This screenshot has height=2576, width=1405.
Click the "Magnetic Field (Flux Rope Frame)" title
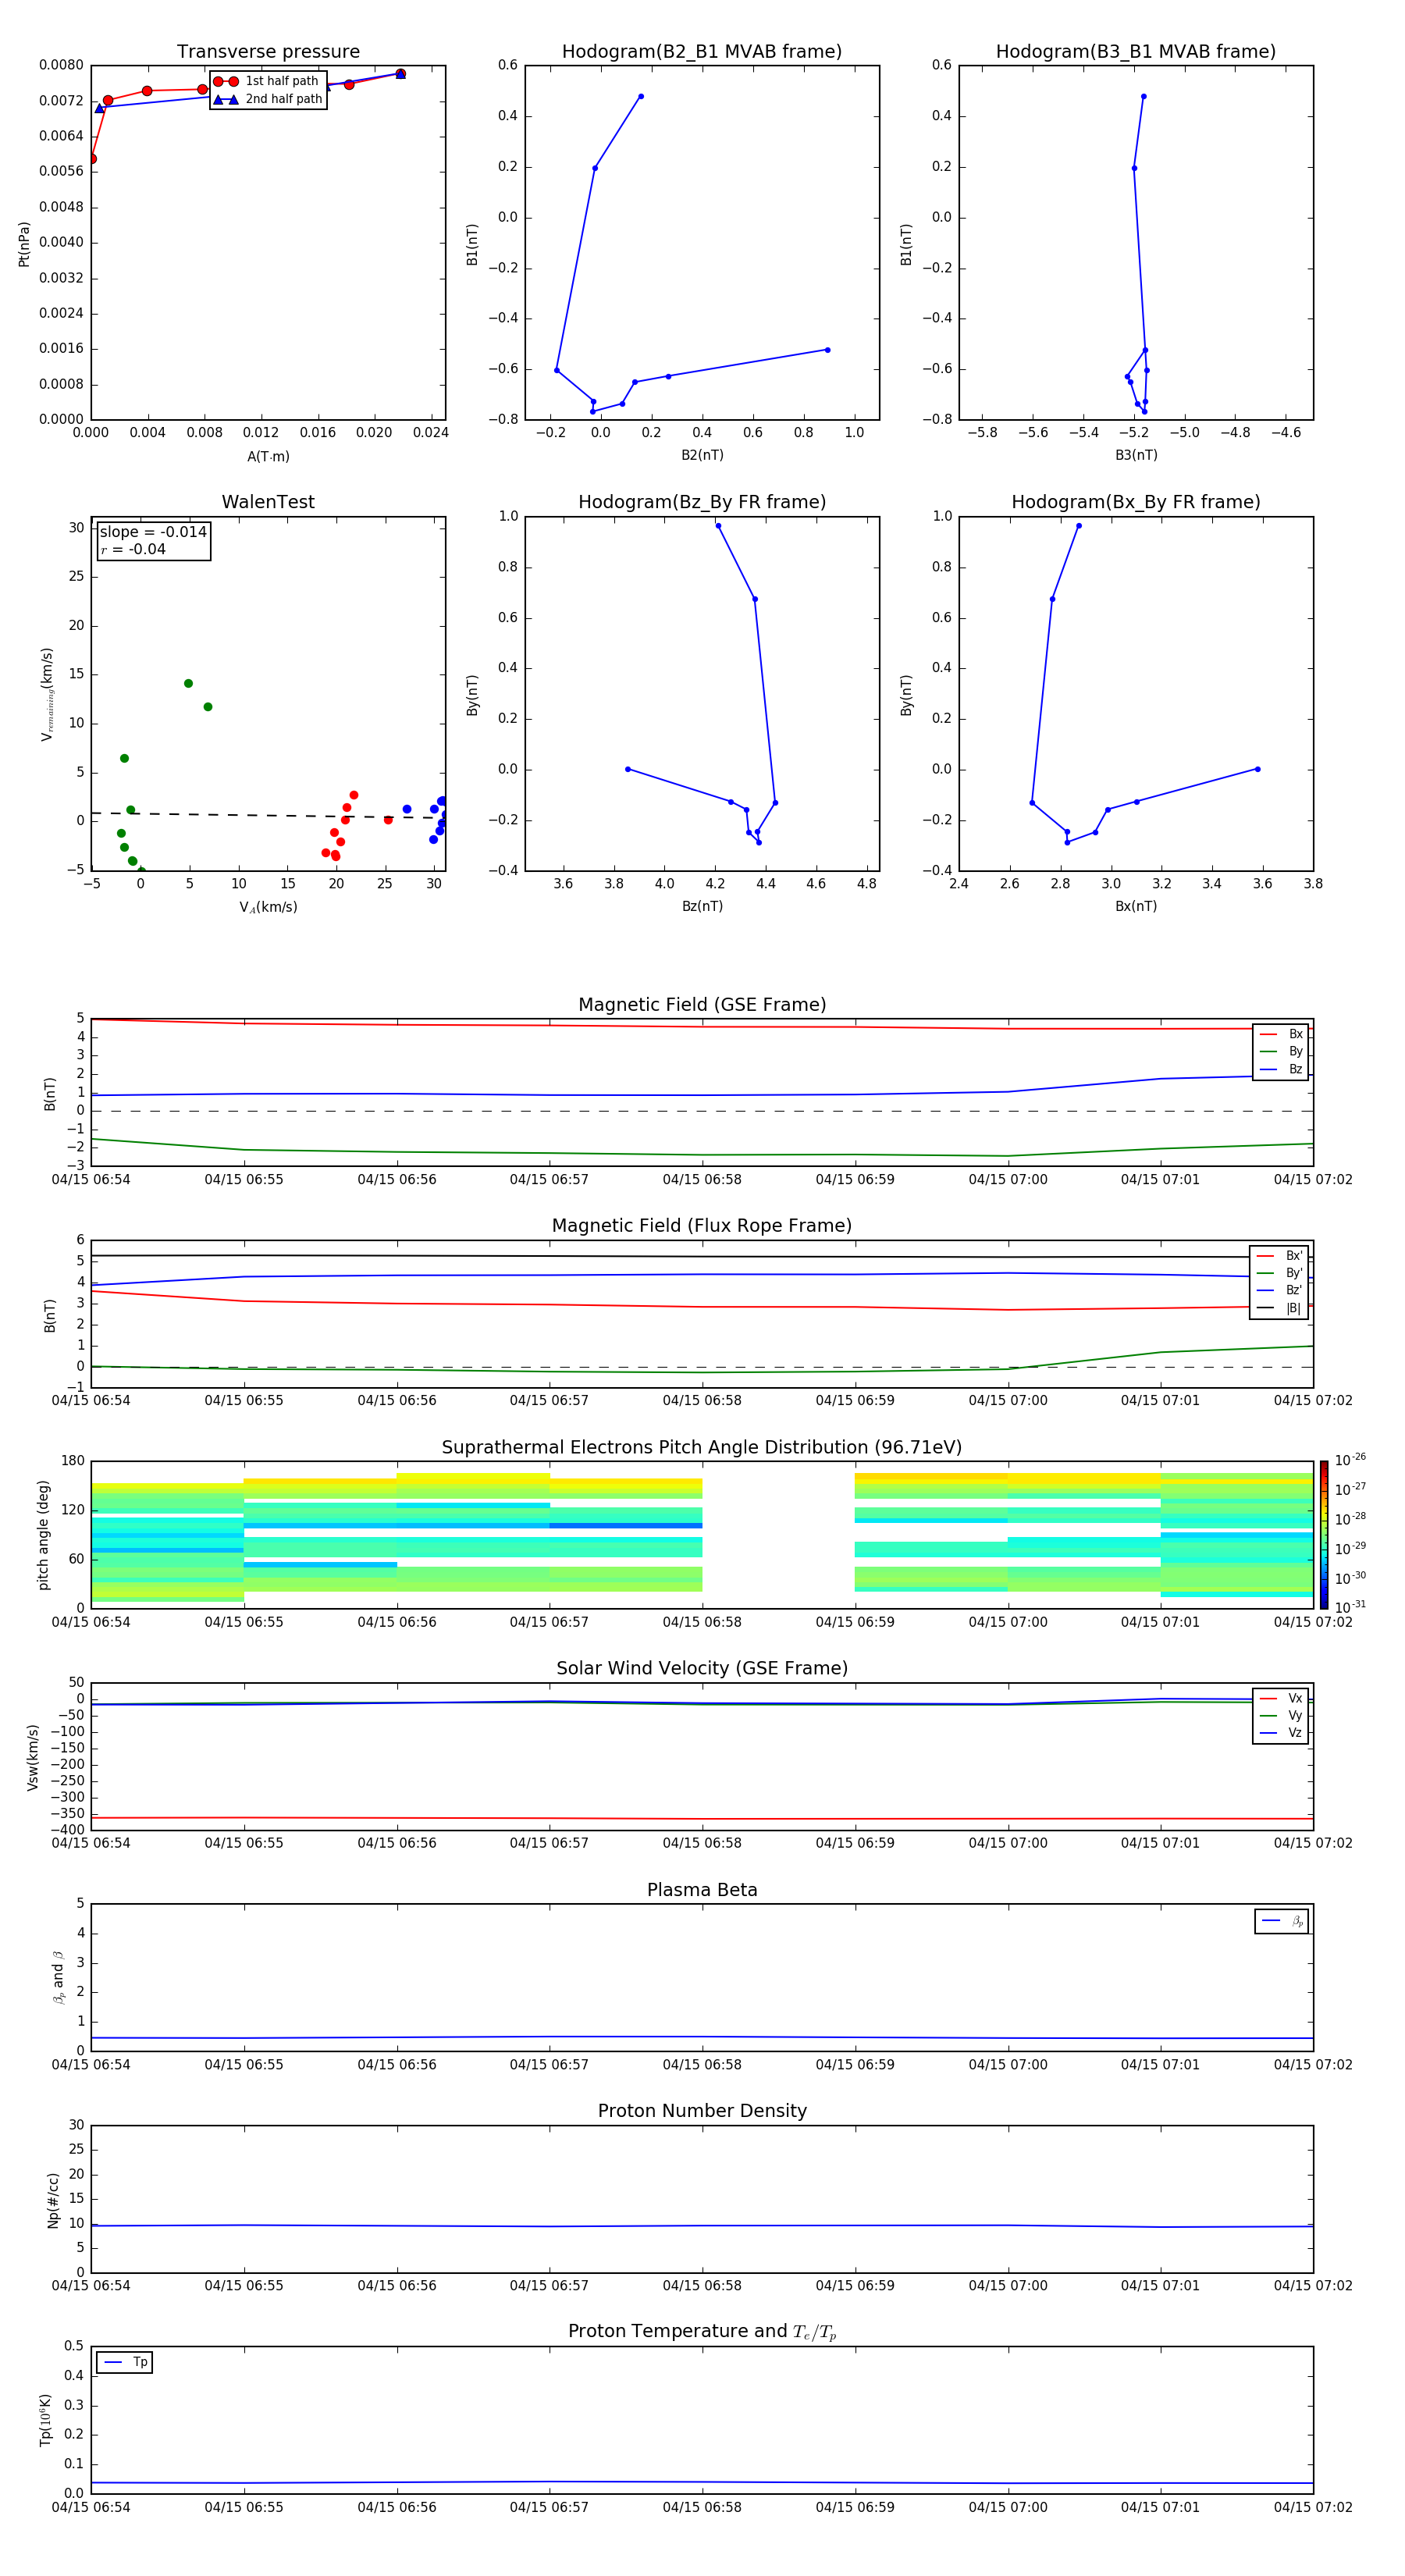[702, 1226]
